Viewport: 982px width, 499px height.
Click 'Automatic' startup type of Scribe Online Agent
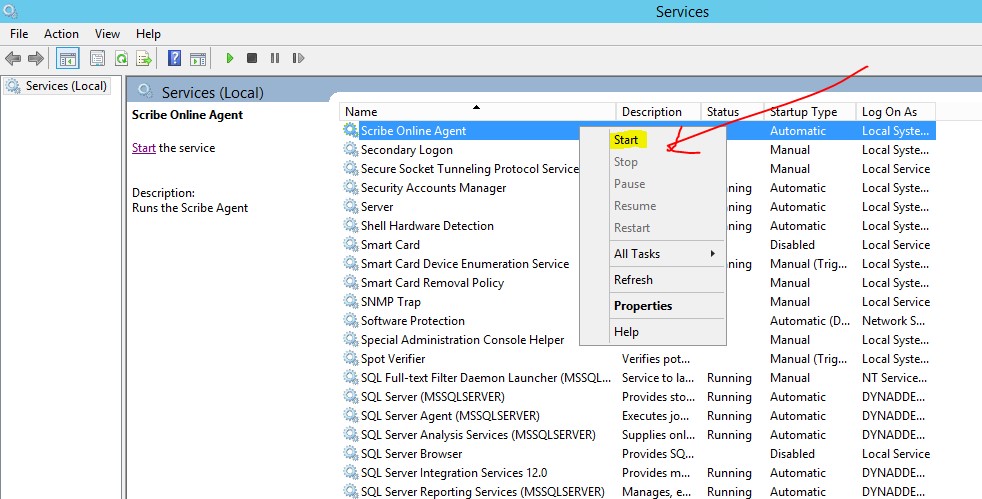[x=798, y=131]
